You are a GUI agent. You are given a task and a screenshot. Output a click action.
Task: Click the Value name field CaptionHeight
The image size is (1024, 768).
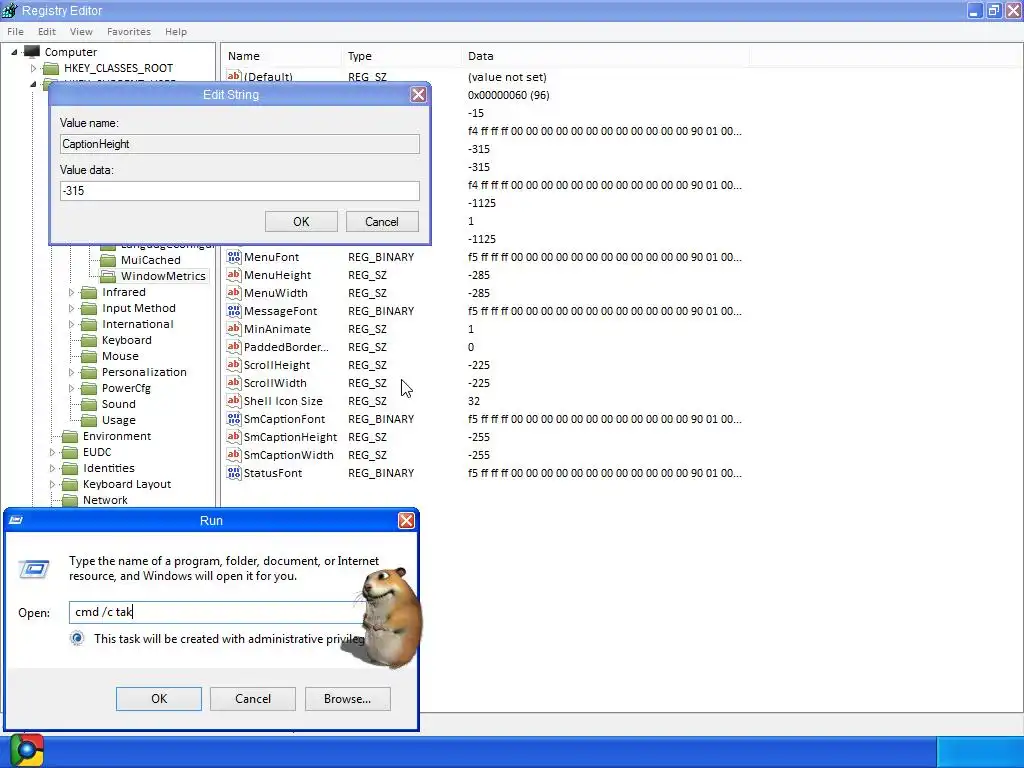240,144
